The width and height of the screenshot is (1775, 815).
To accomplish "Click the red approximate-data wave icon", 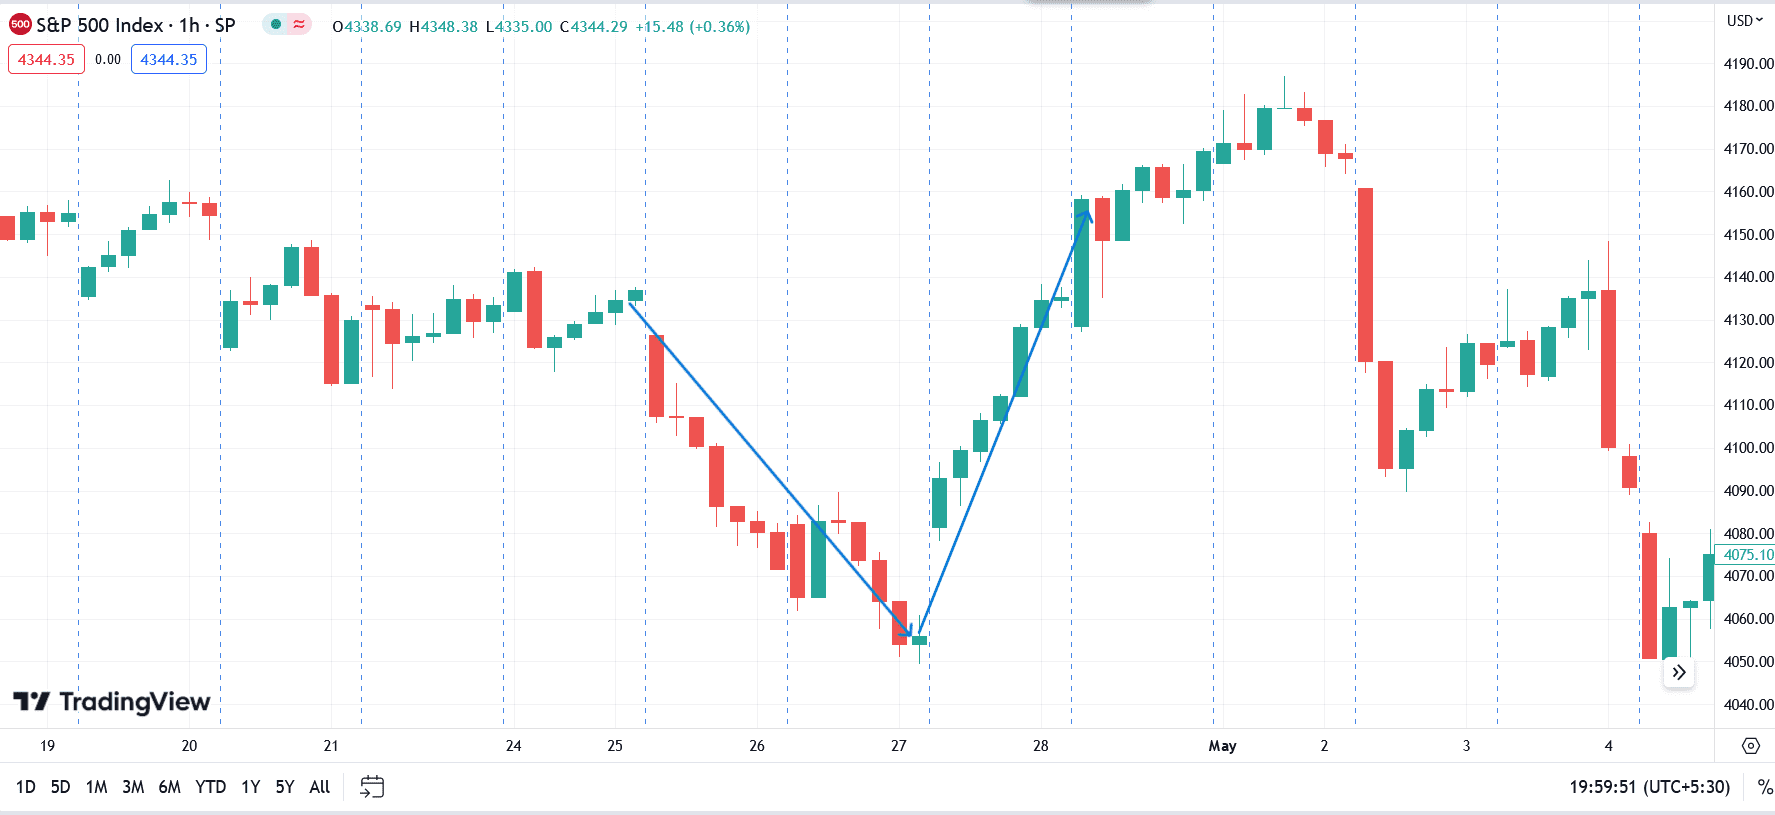I will (x=299, y=24).
